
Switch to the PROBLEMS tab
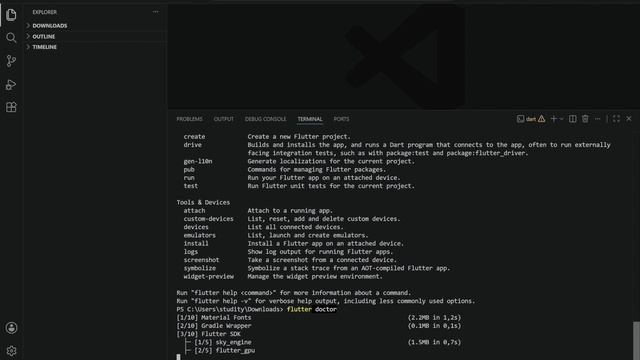coord(189,119)
